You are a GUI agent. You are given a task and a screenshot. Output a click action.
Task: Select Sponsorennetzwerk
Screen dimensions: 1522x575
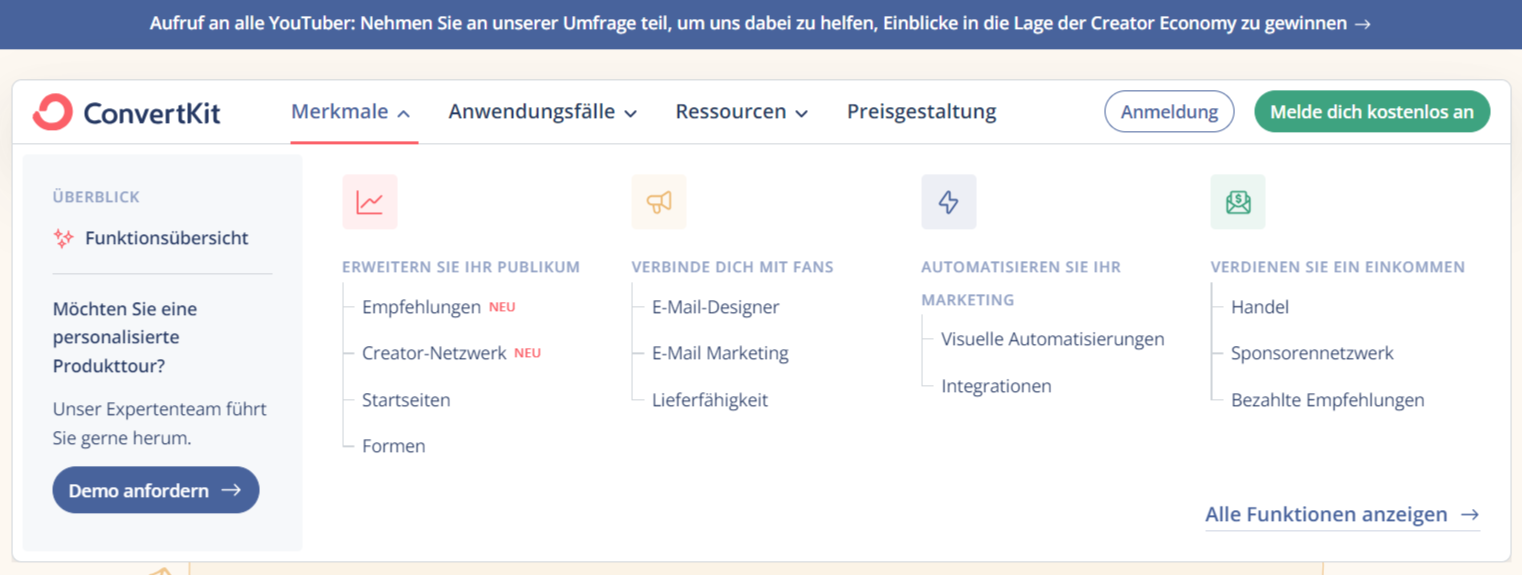coord(1312,353)
